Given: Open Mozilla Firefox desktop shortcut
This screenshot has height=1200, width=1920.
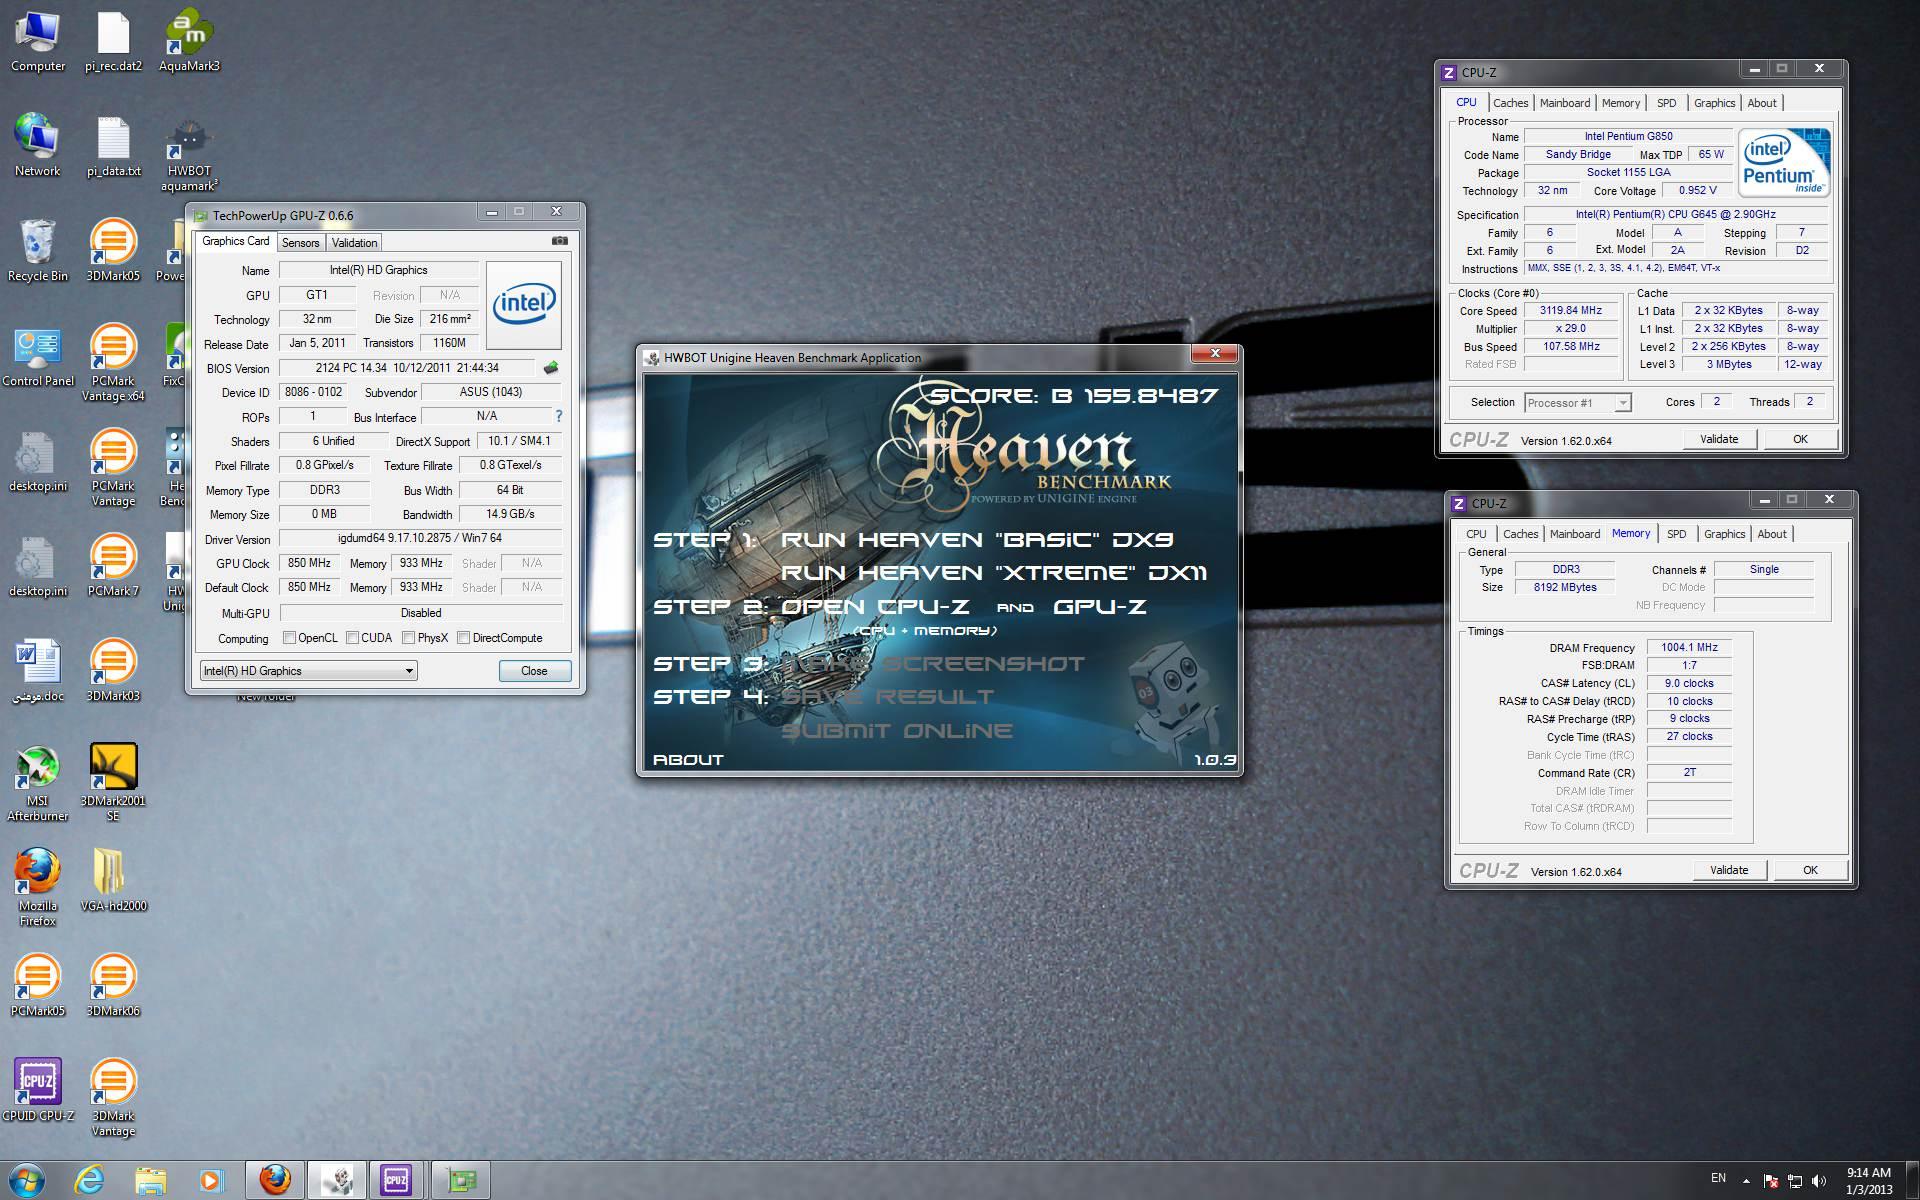Looking at the screenshot, I should 38,889.
